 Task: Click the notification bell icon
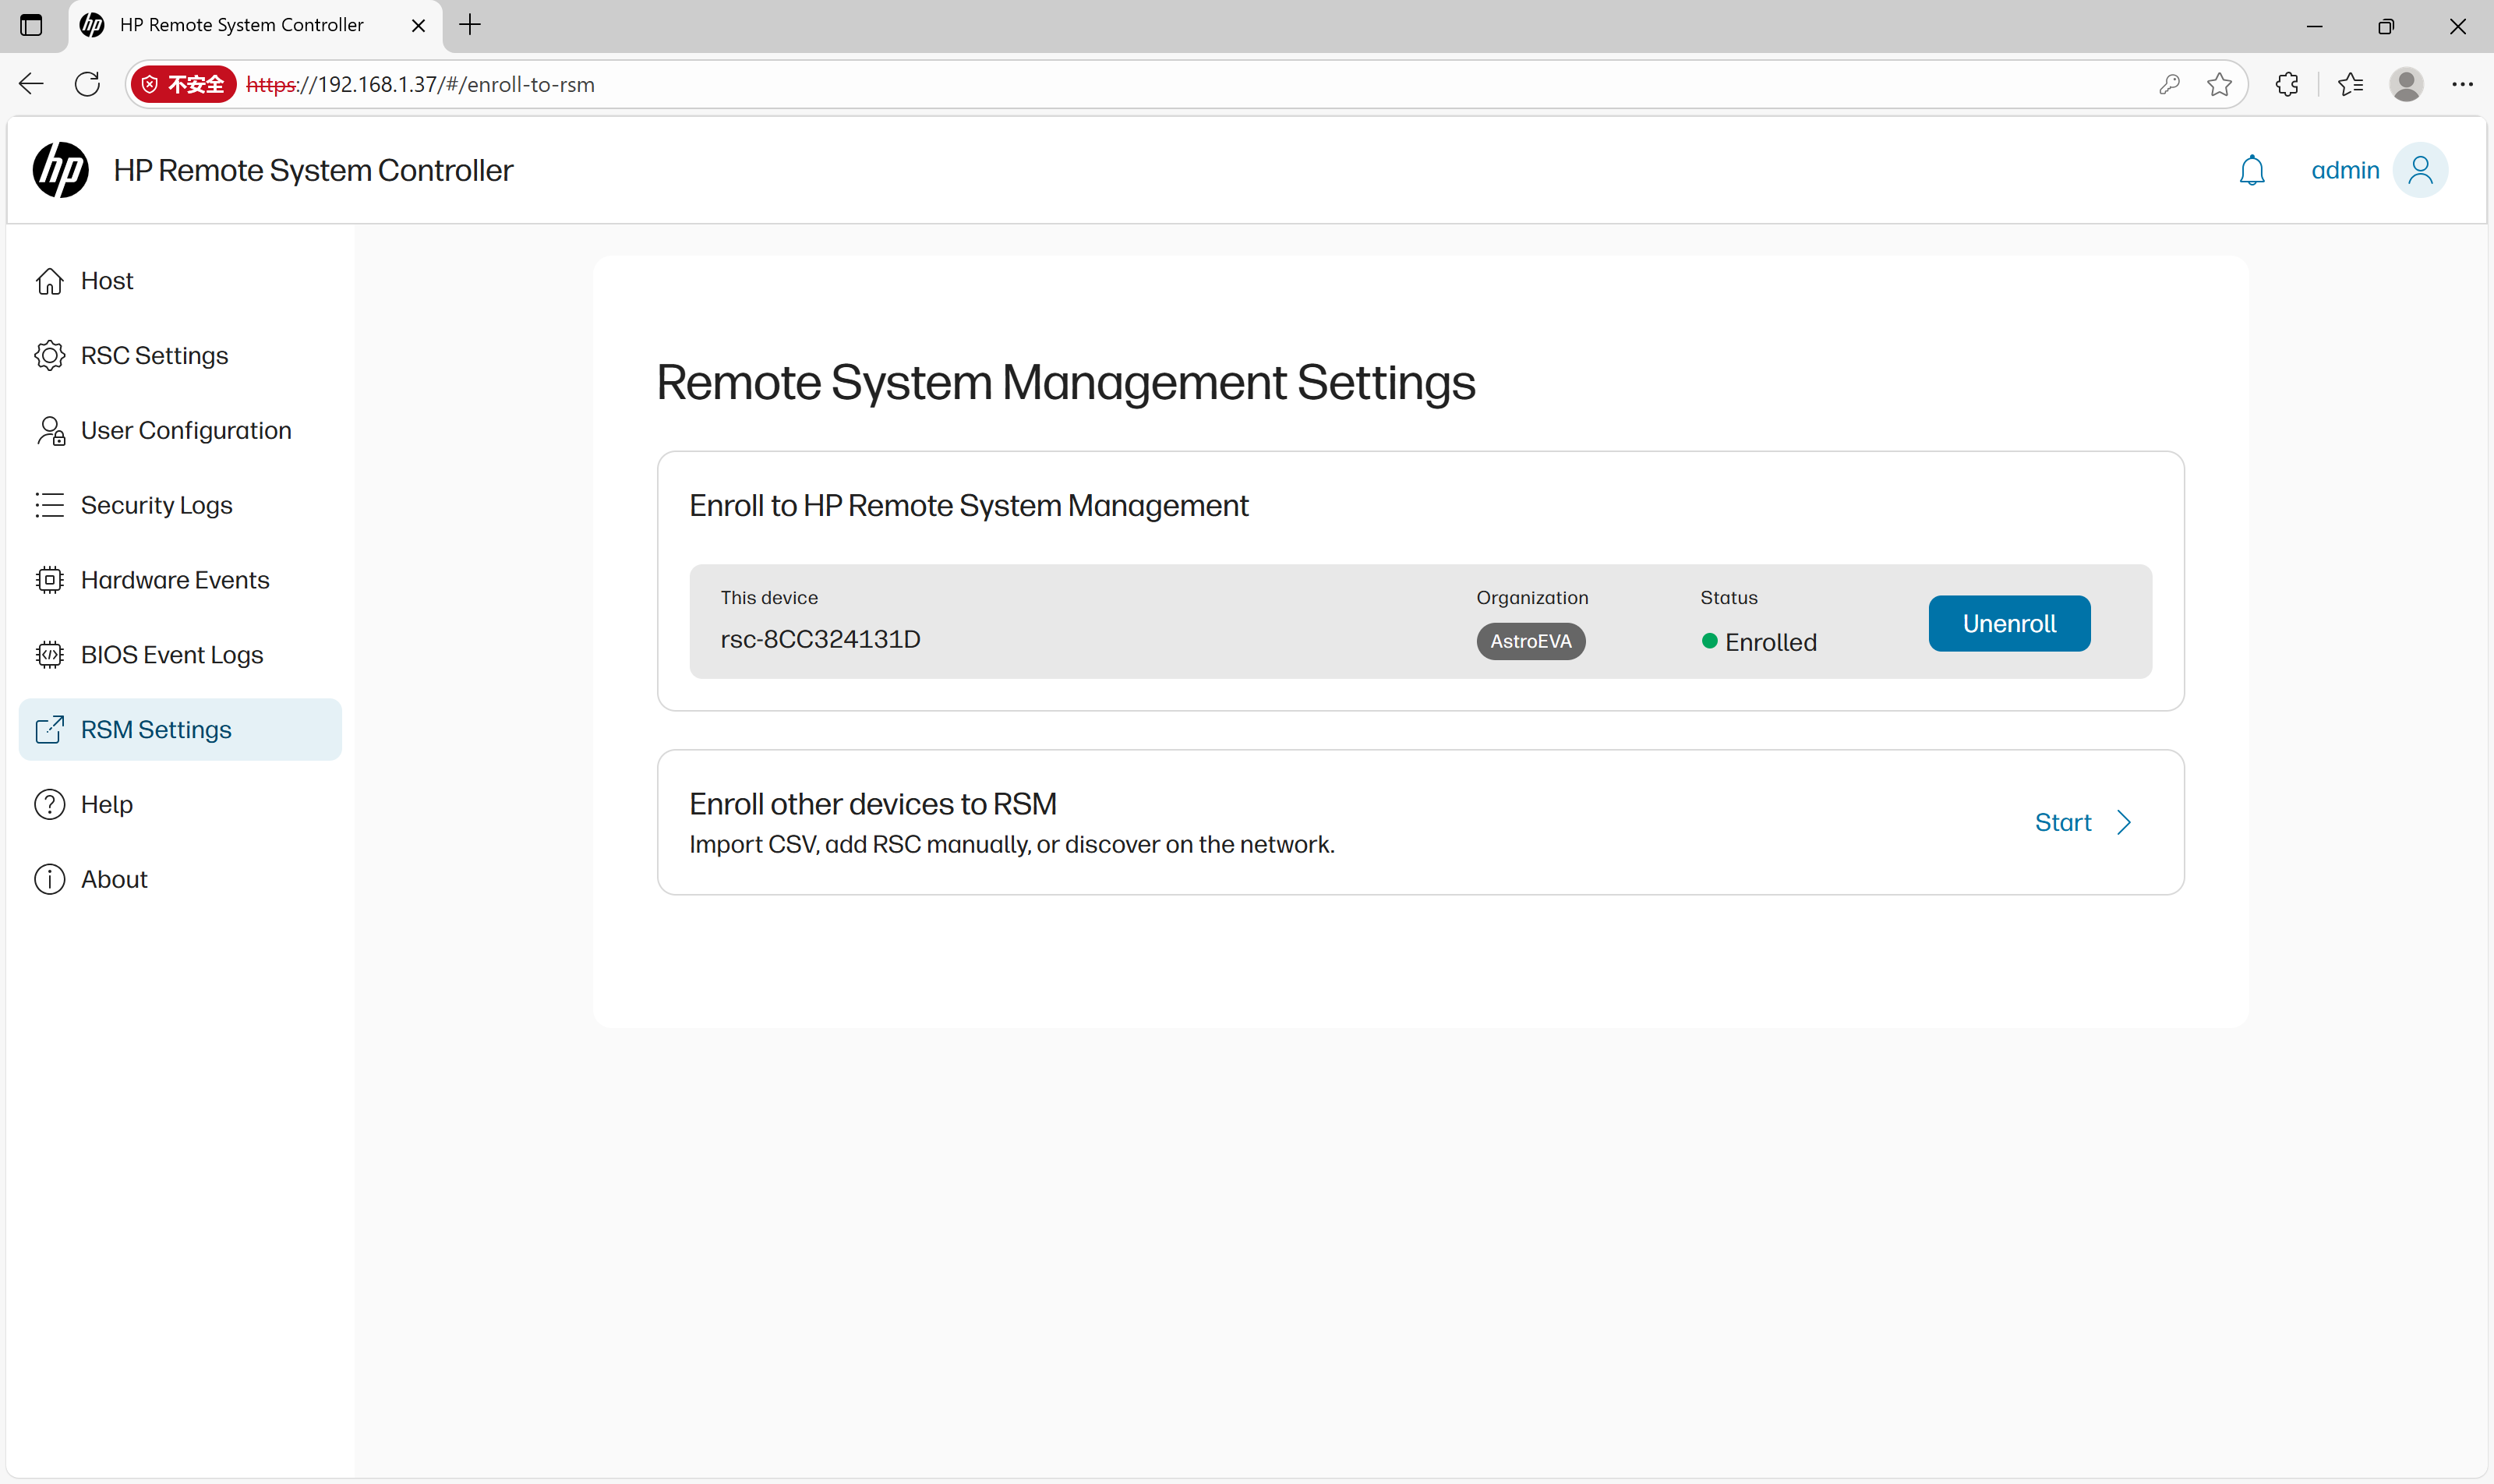pos(2251,171)
